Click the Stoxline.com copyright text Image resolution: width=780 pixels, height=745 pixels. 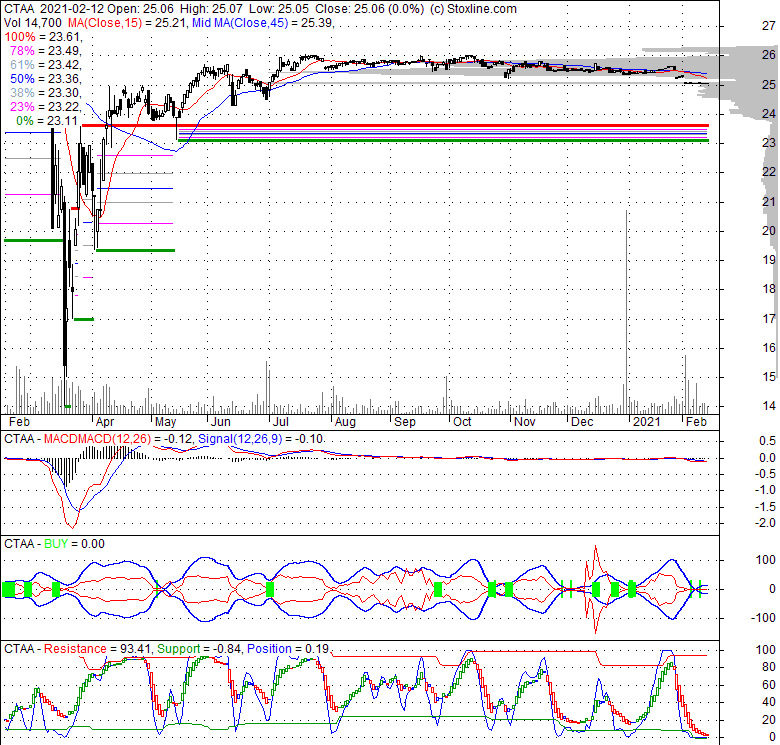tap(473, 9)
